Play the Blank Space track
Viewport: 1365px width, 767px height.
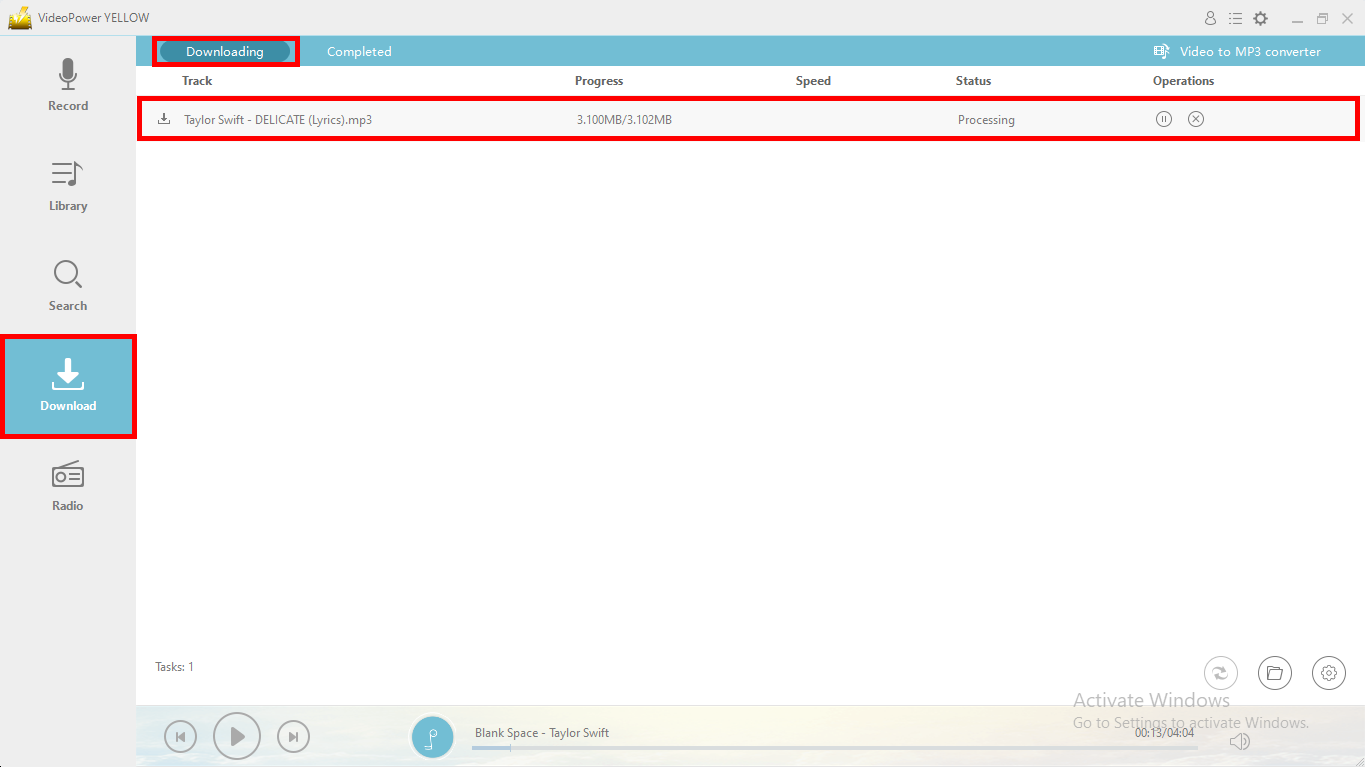[x=237, y=736]
